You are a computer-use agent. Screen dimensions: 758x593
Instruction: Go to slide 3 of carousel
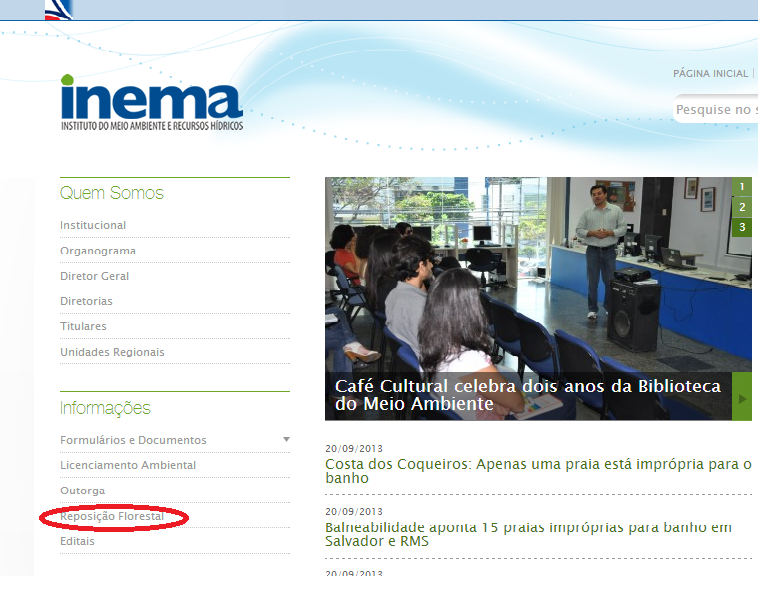click(x=741, y=228)
